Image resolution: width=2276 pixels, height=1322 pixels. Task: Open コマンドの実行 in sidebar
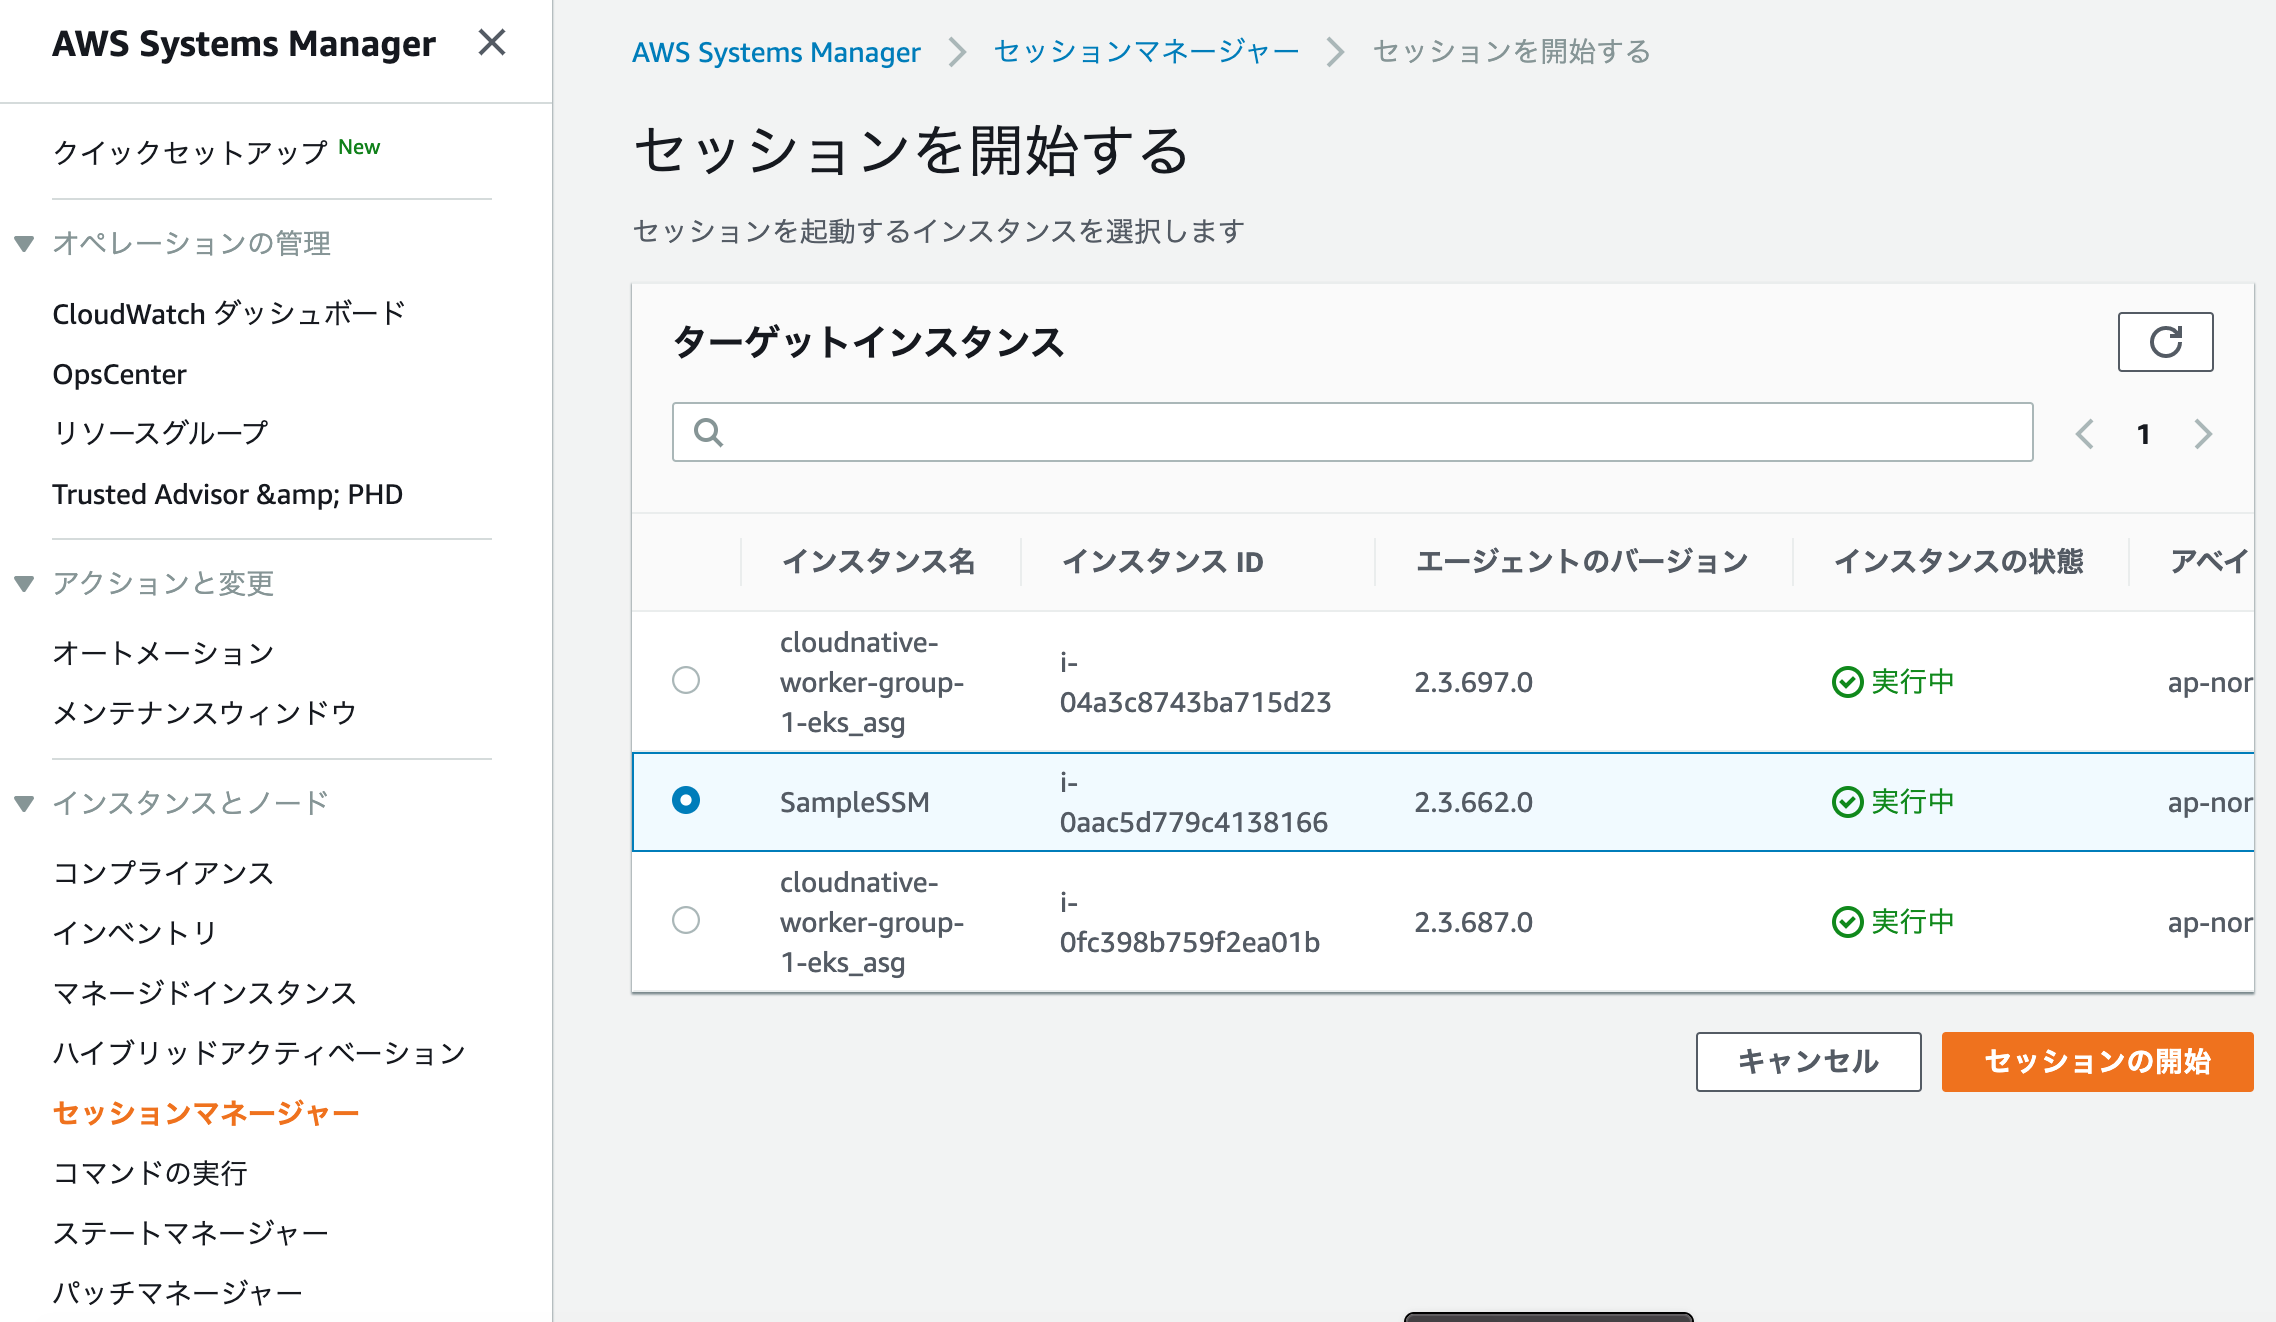point(150,1173)
